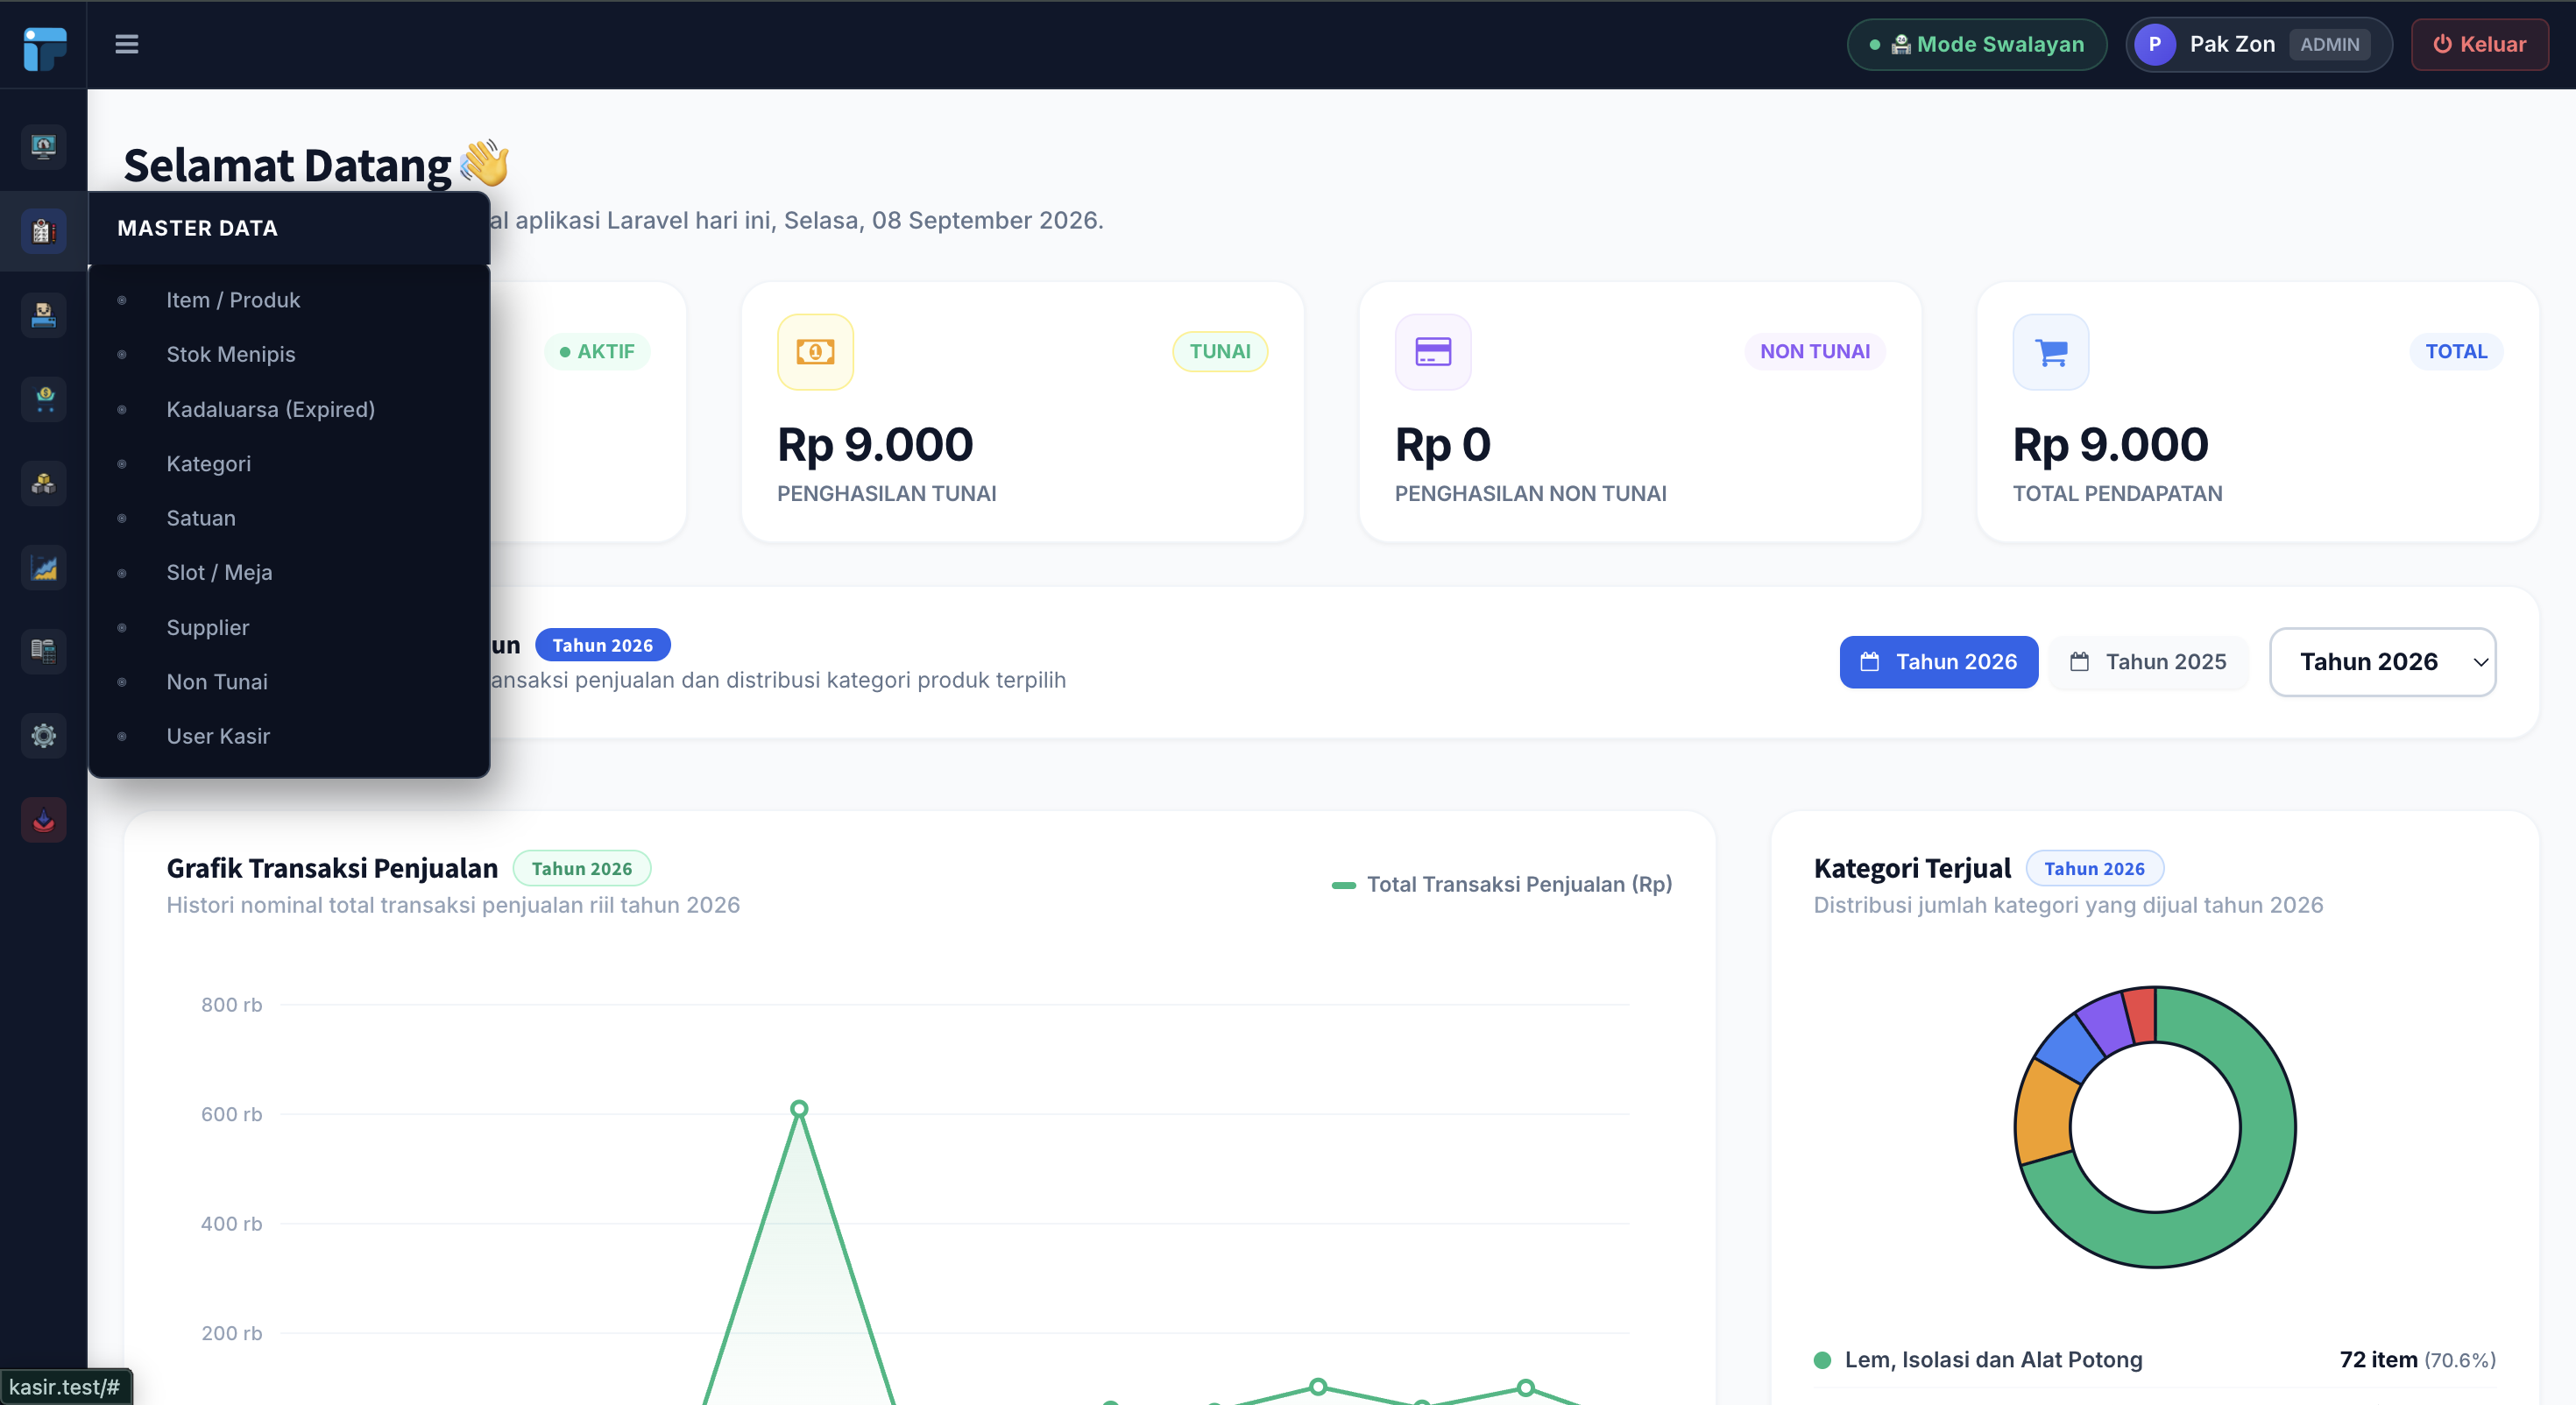Click the Grafik Transaksi Penjualan heading

point(332,868)
